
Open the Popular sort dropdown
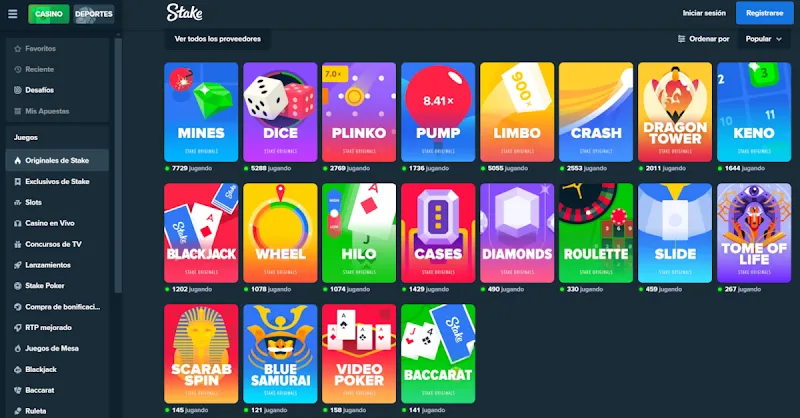pos(764,39)
